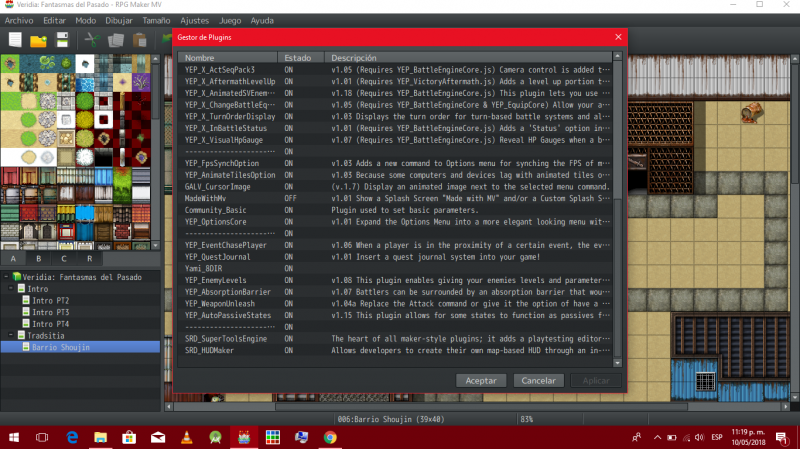Click tileset palette scroll down arrow
This screenshot has width=800, height=449.
pos(156,245)
